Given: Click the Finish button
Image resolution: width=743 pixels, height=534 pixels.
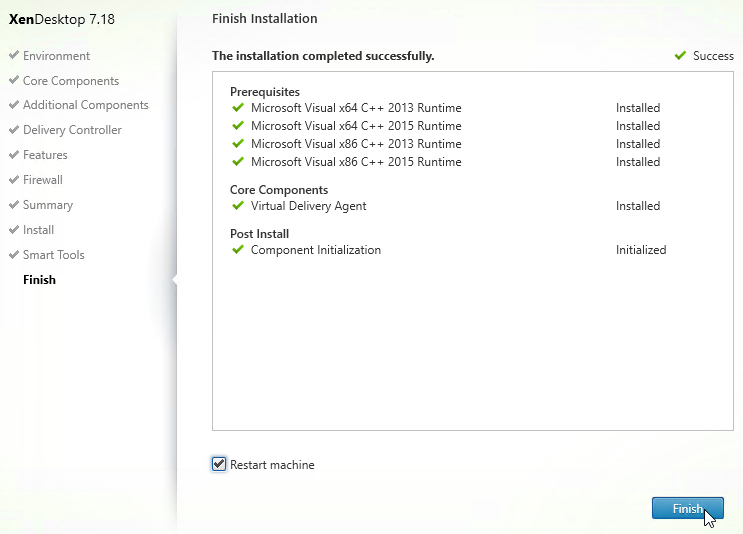Looking at the screenshot, I should (x=688, y=508).
